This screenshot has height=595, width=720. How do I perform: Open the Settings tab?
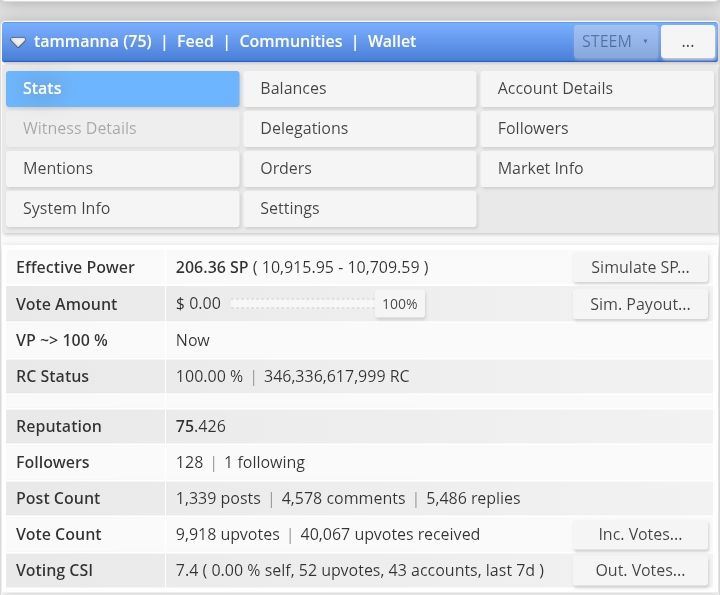coord(360,209)
